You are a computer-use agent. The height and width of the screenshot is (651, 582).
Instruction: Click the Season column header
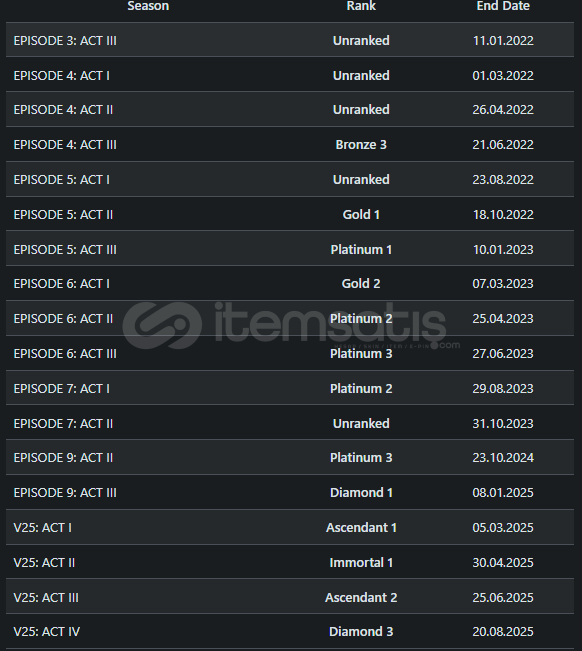pos(148,6)
